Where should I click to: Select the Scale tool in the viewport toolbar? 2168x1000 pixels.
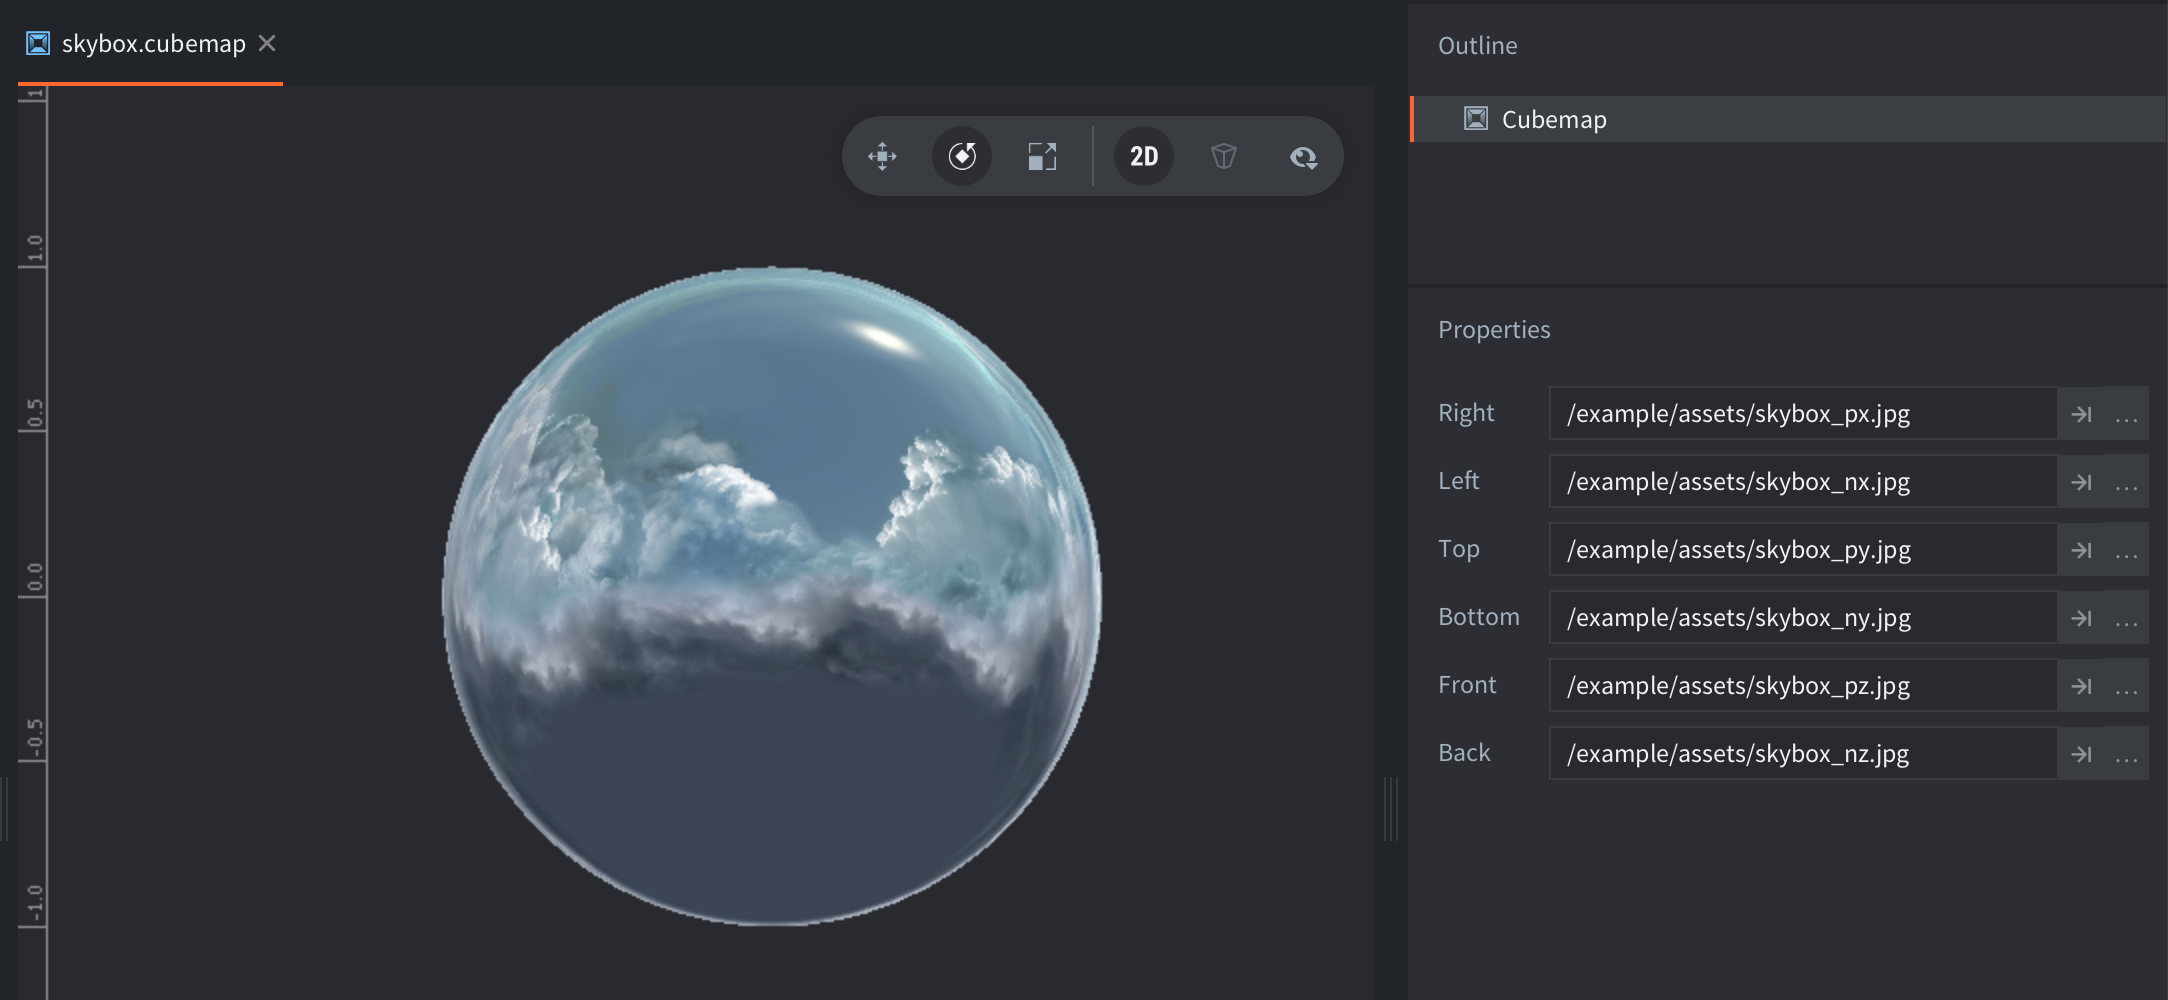1042,157
